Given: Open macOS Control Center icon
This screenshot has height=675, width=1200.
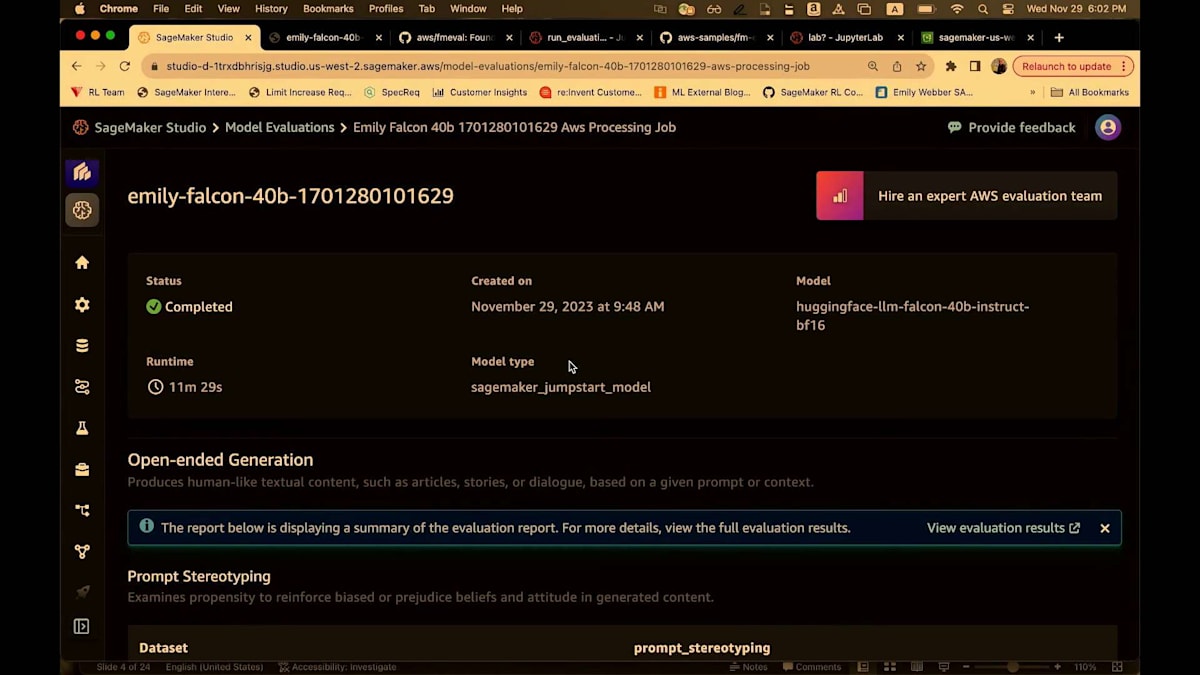Looking at the screenshot, I should [1006, 9].
